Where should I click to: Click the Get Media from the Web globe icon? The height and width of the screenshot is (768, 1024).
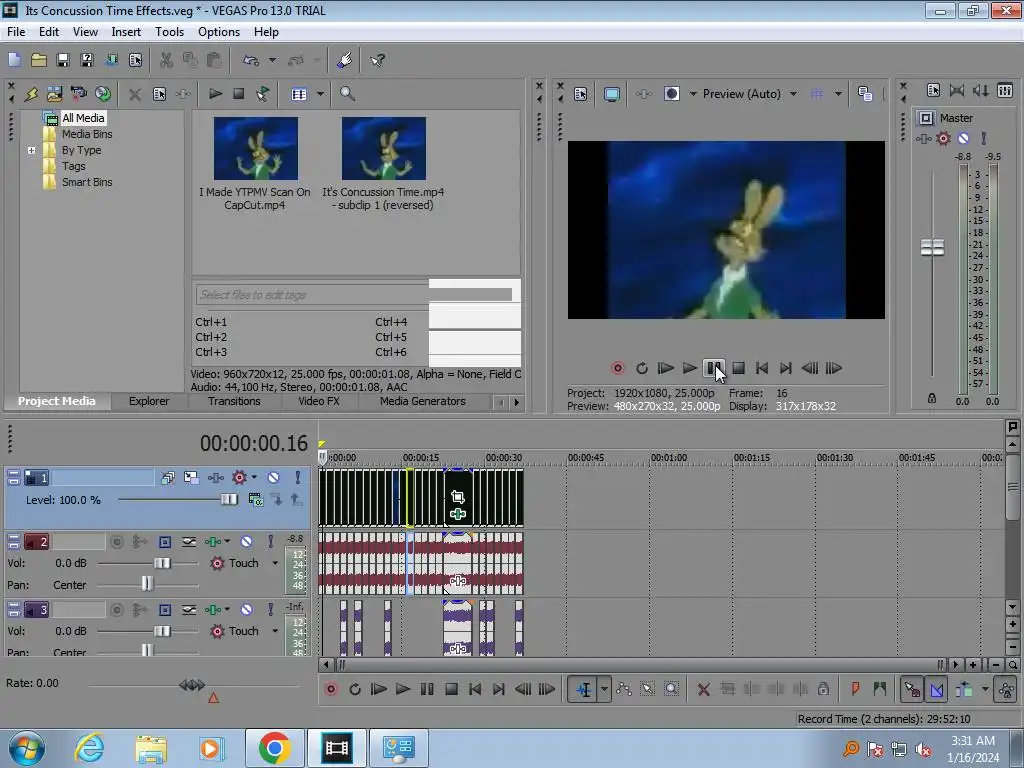(x=103, y=94)
